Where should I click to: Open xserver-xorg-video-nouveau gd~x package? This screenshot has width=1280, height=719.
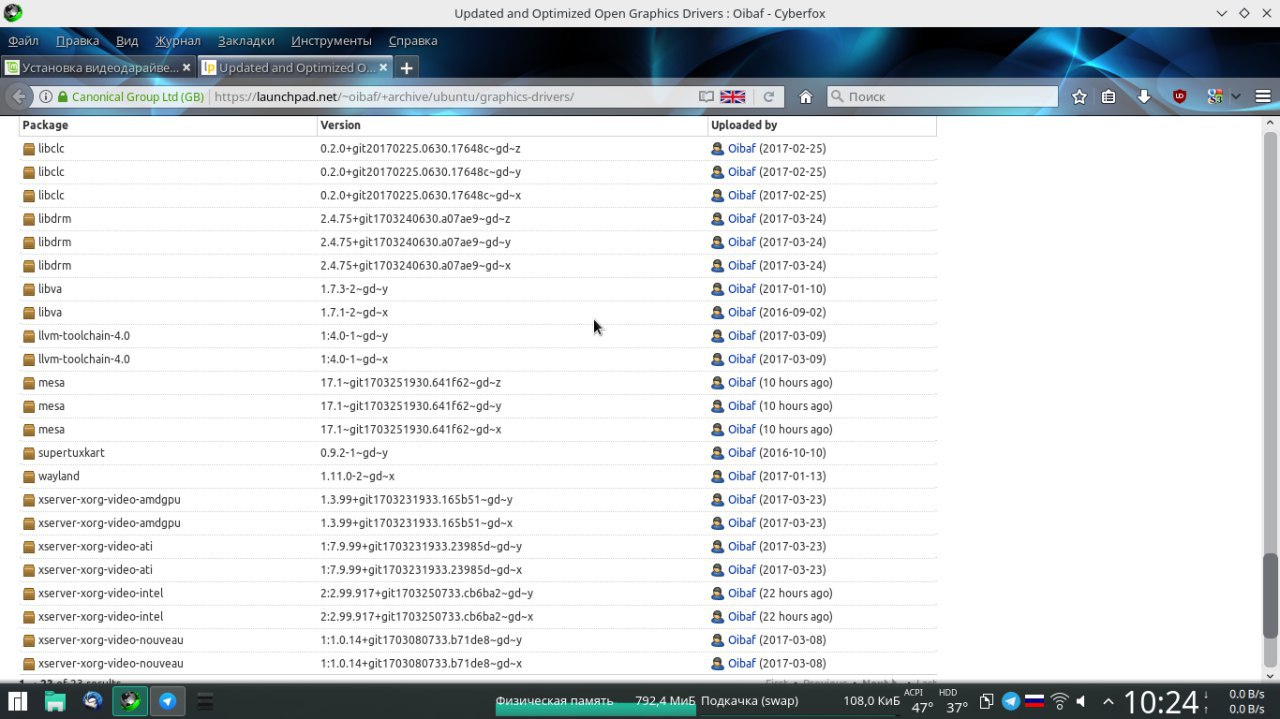pyautogui.click(x=110, y=664)
